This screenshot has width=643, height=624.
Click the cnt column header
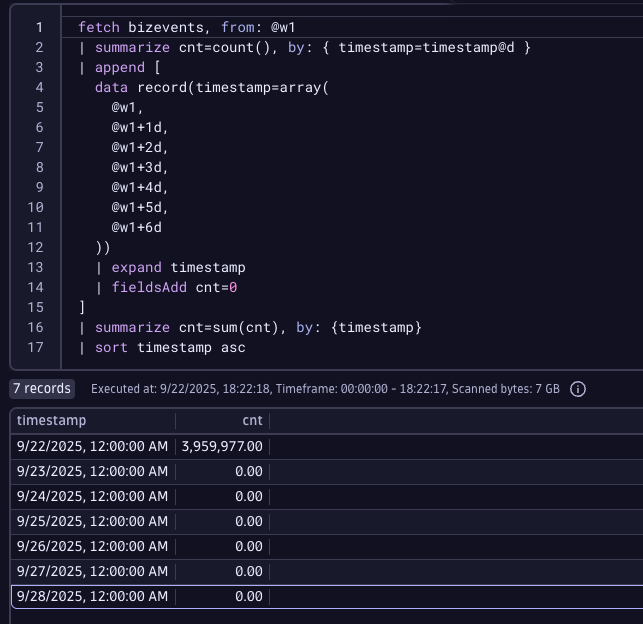[x=252, y=421]
